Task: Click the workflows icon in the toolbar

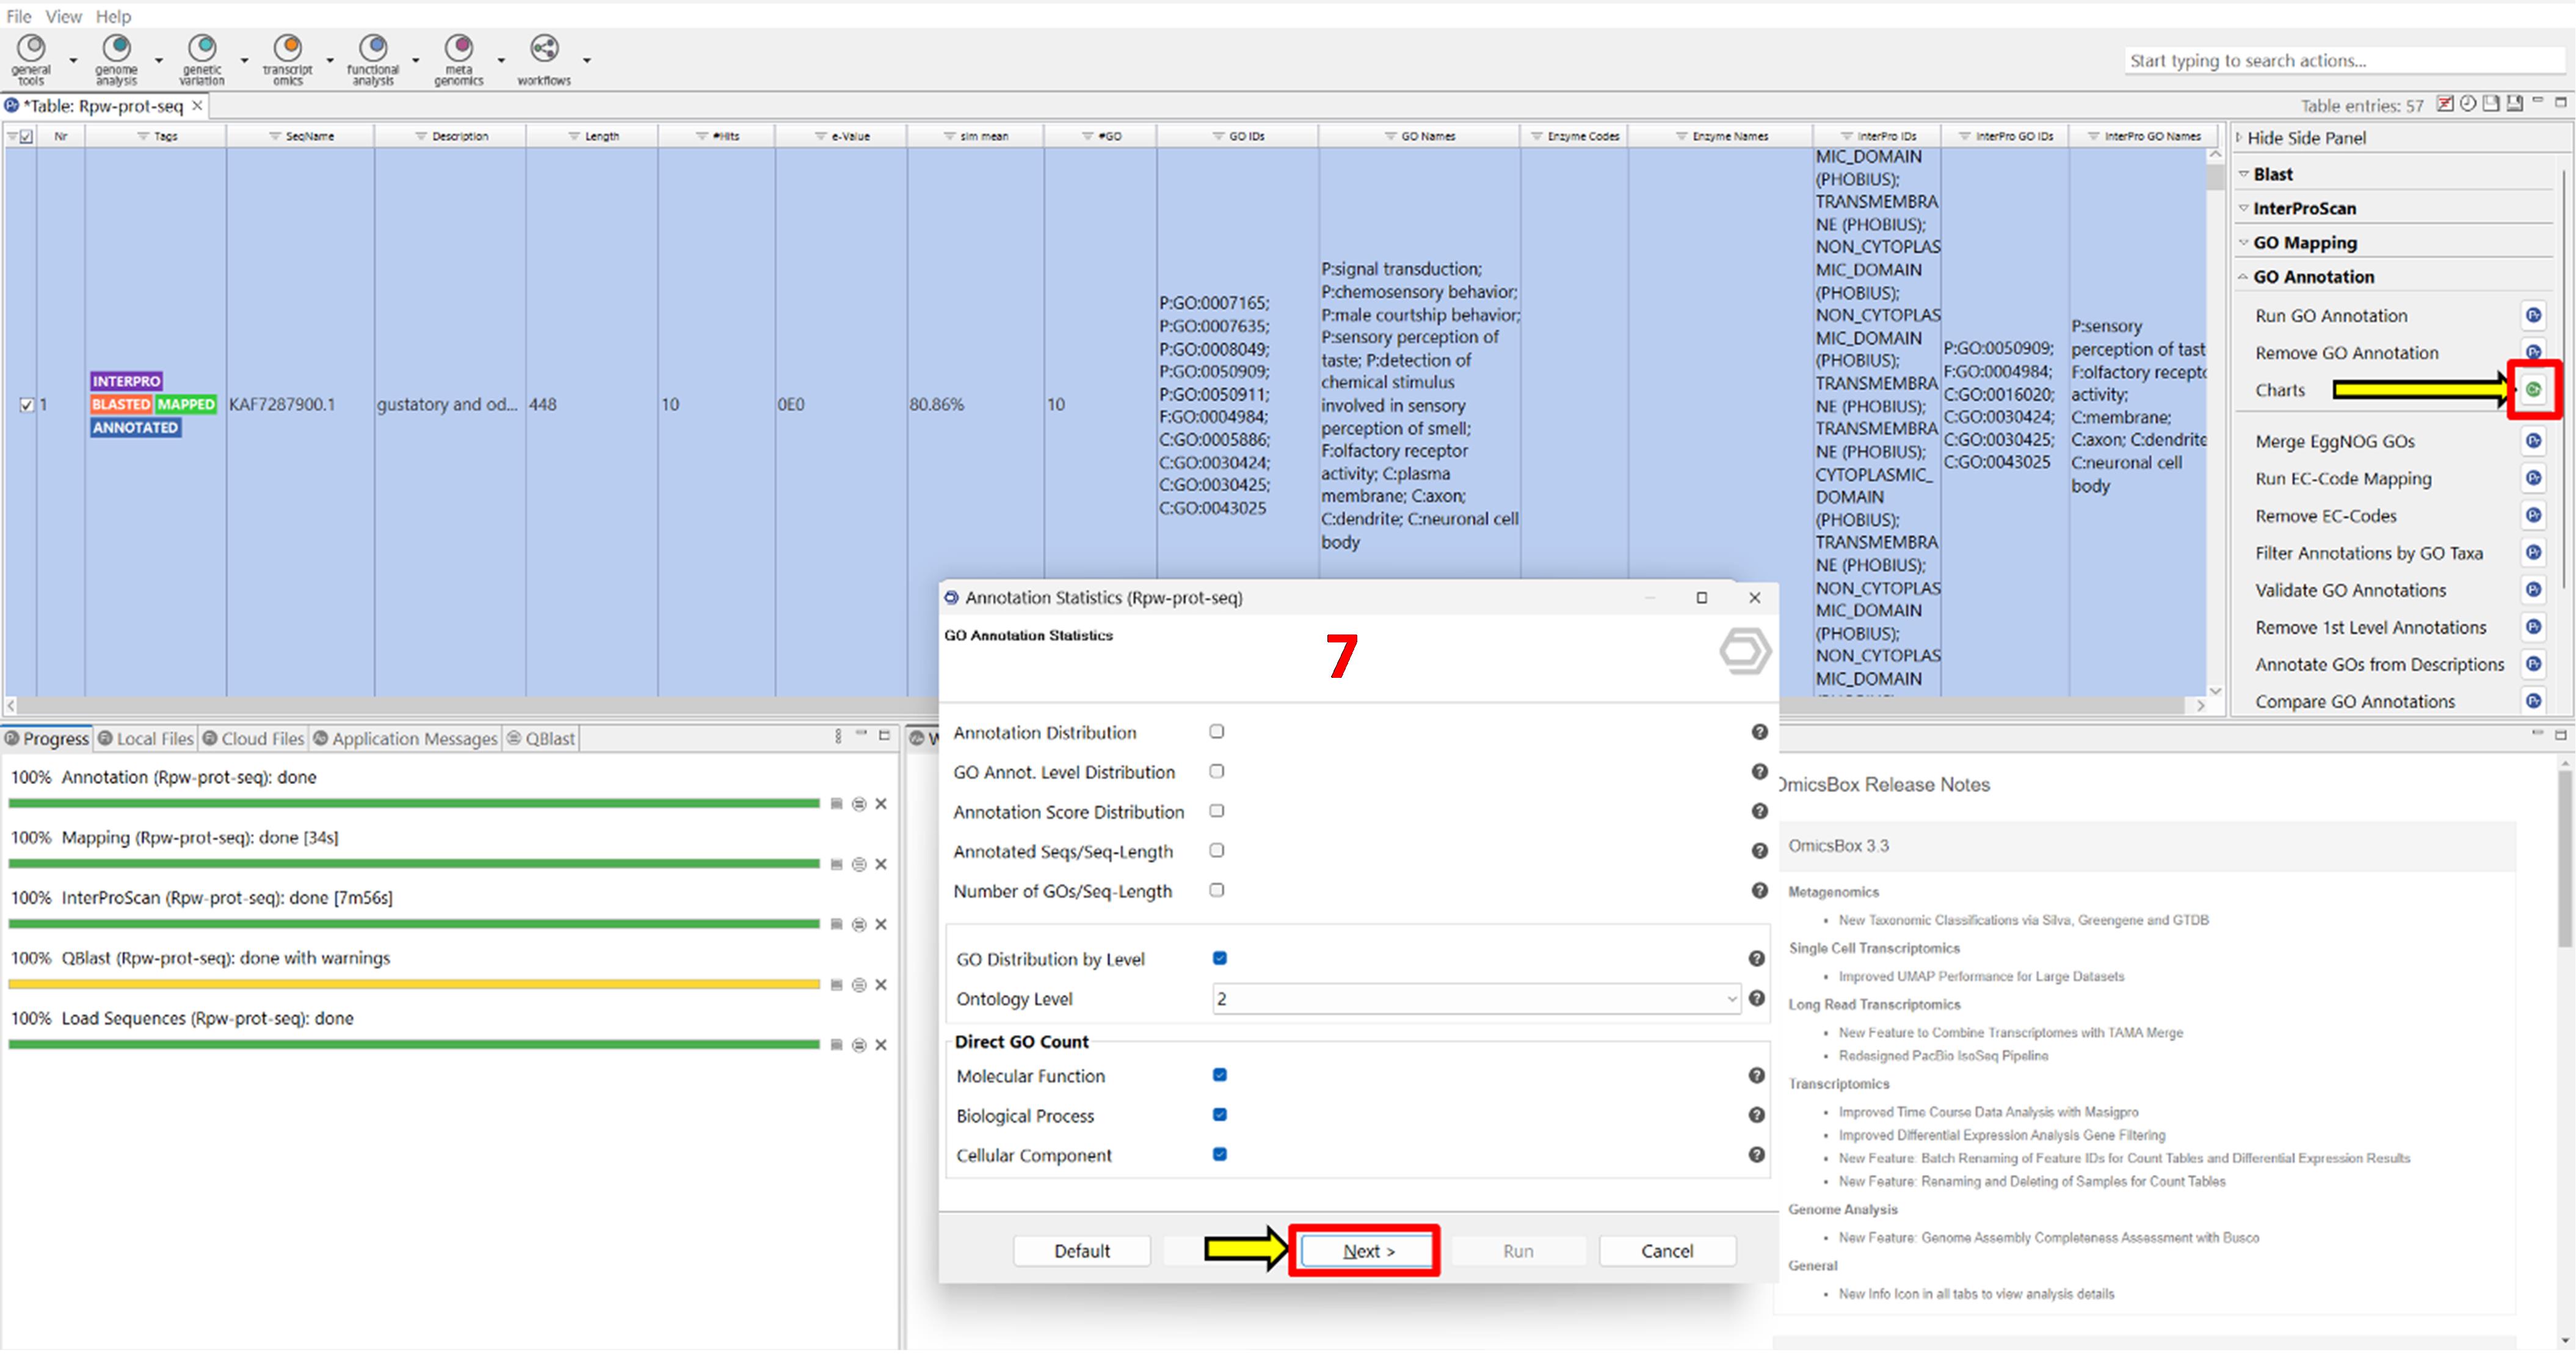Action: point(544,49)
